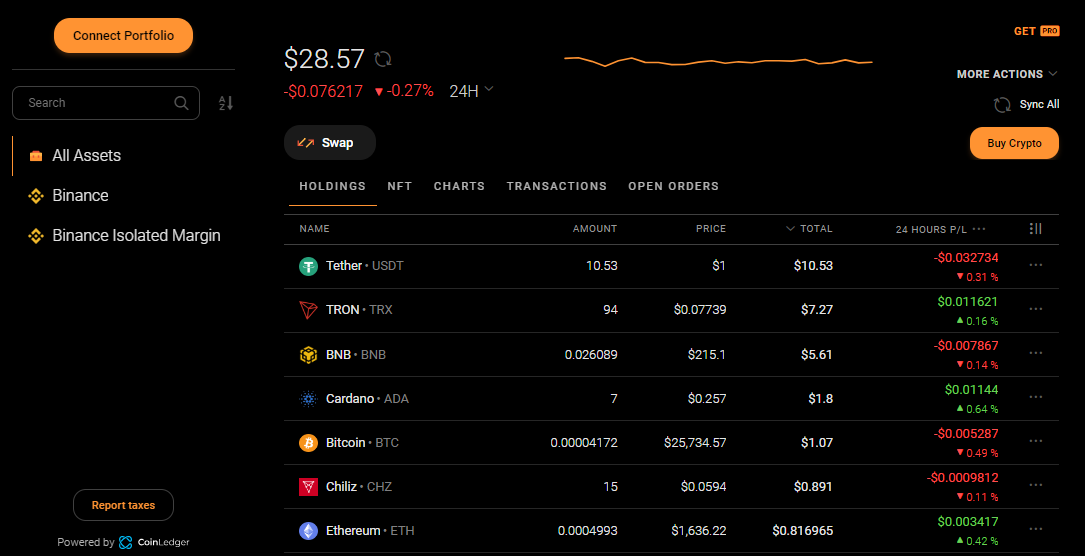Click the Connect Portfolio button
1085x556 pixels.
point(123,35)
